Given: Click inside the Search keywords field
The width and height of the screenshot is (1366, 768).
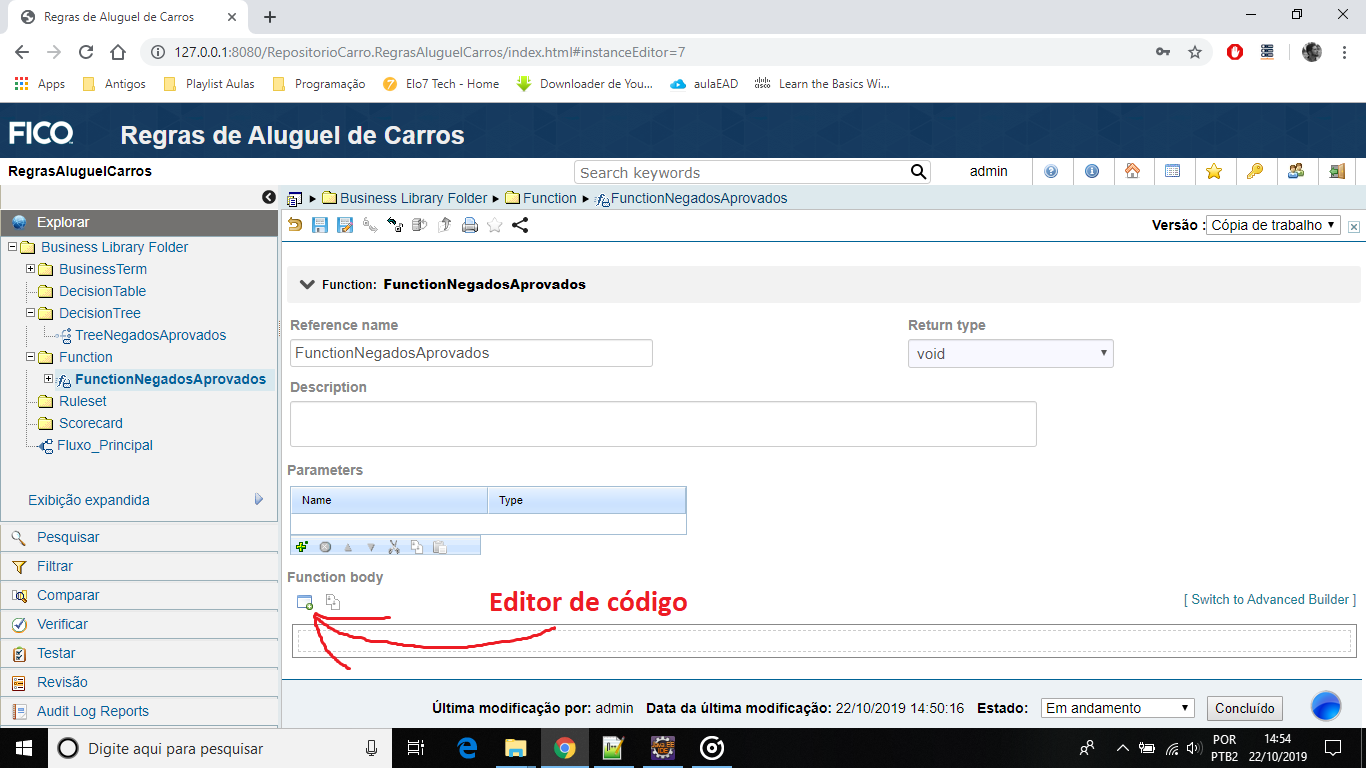Looking at the screenshot, I should [x=740, y=171].
